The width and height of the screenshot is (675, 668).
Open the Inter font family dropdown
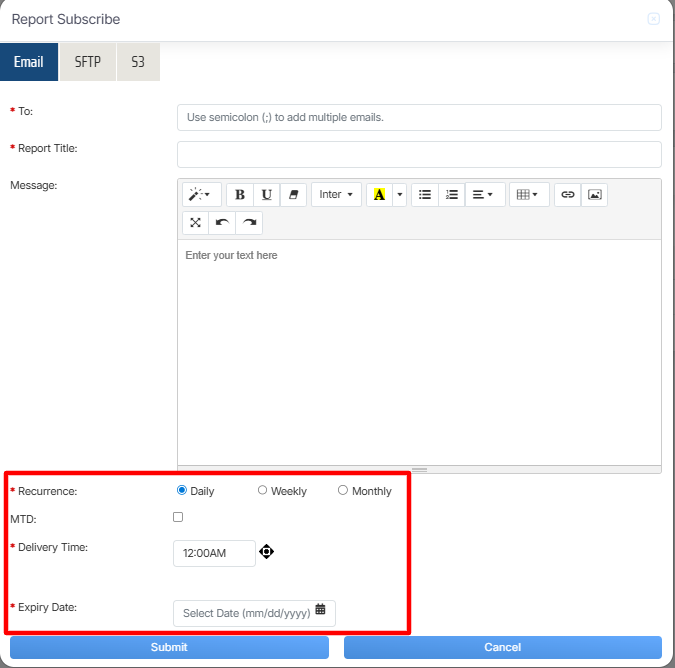point(336,195)
